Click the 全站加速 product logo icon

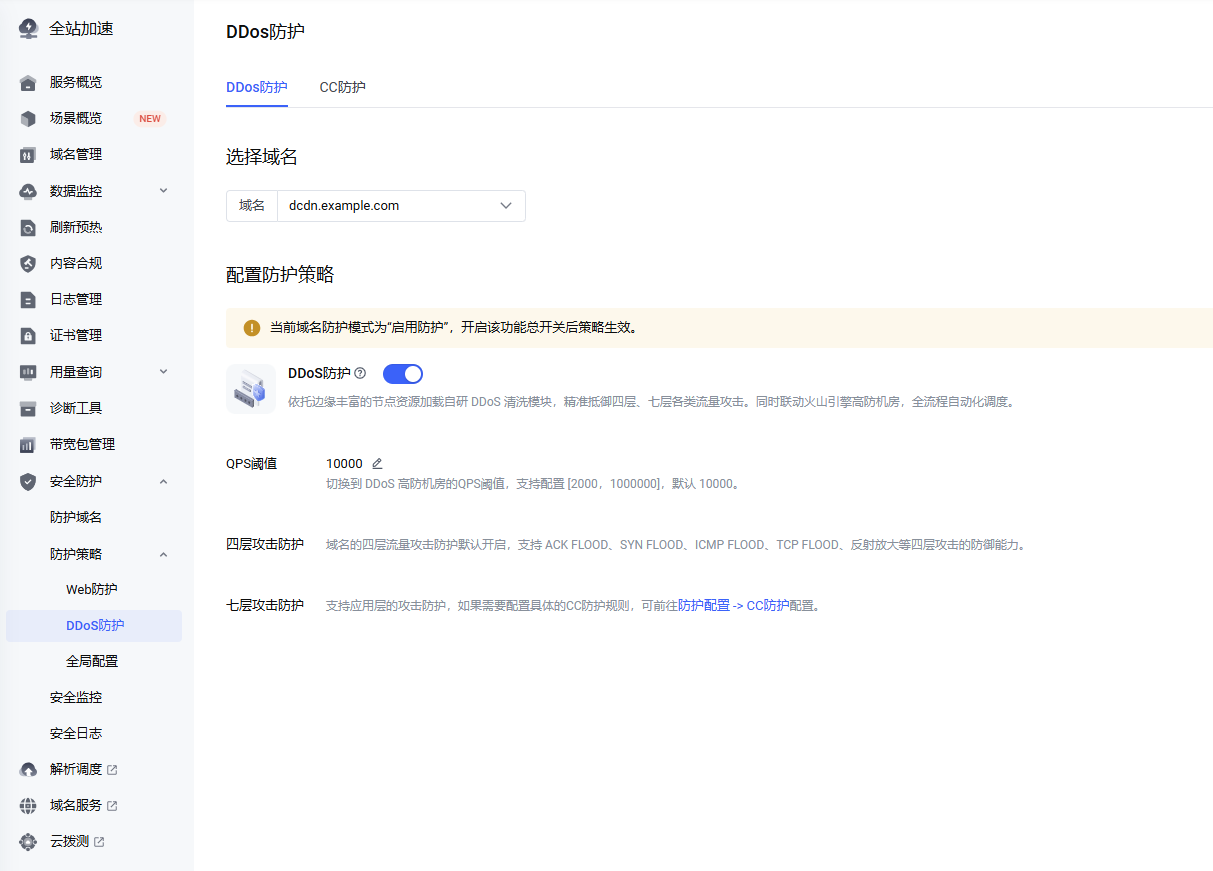pyautogui.click(x=28, y=28)
